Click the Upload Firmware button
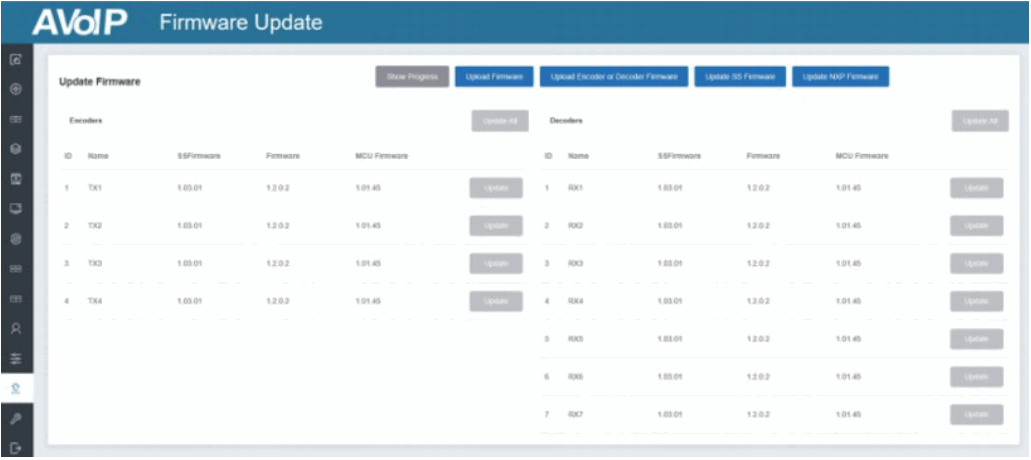Viewport: 1031px width, 460px height. tap(494, 77)
